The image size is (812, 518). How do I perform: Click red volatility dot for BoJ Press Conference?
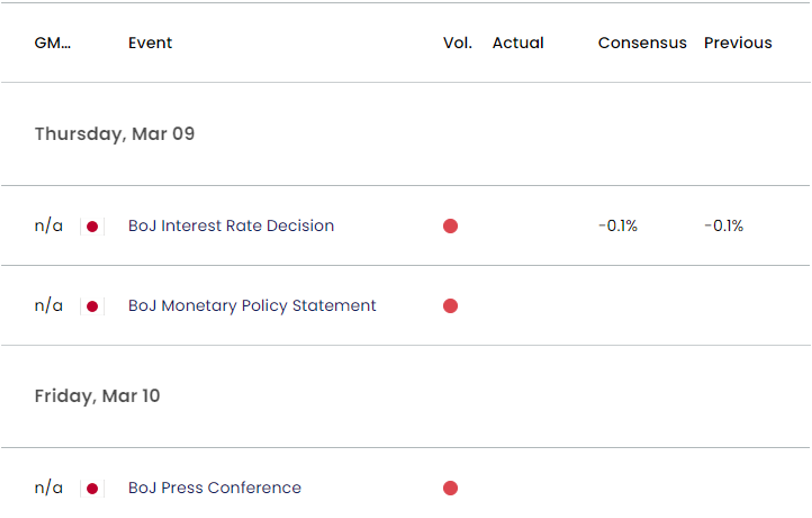450,488
